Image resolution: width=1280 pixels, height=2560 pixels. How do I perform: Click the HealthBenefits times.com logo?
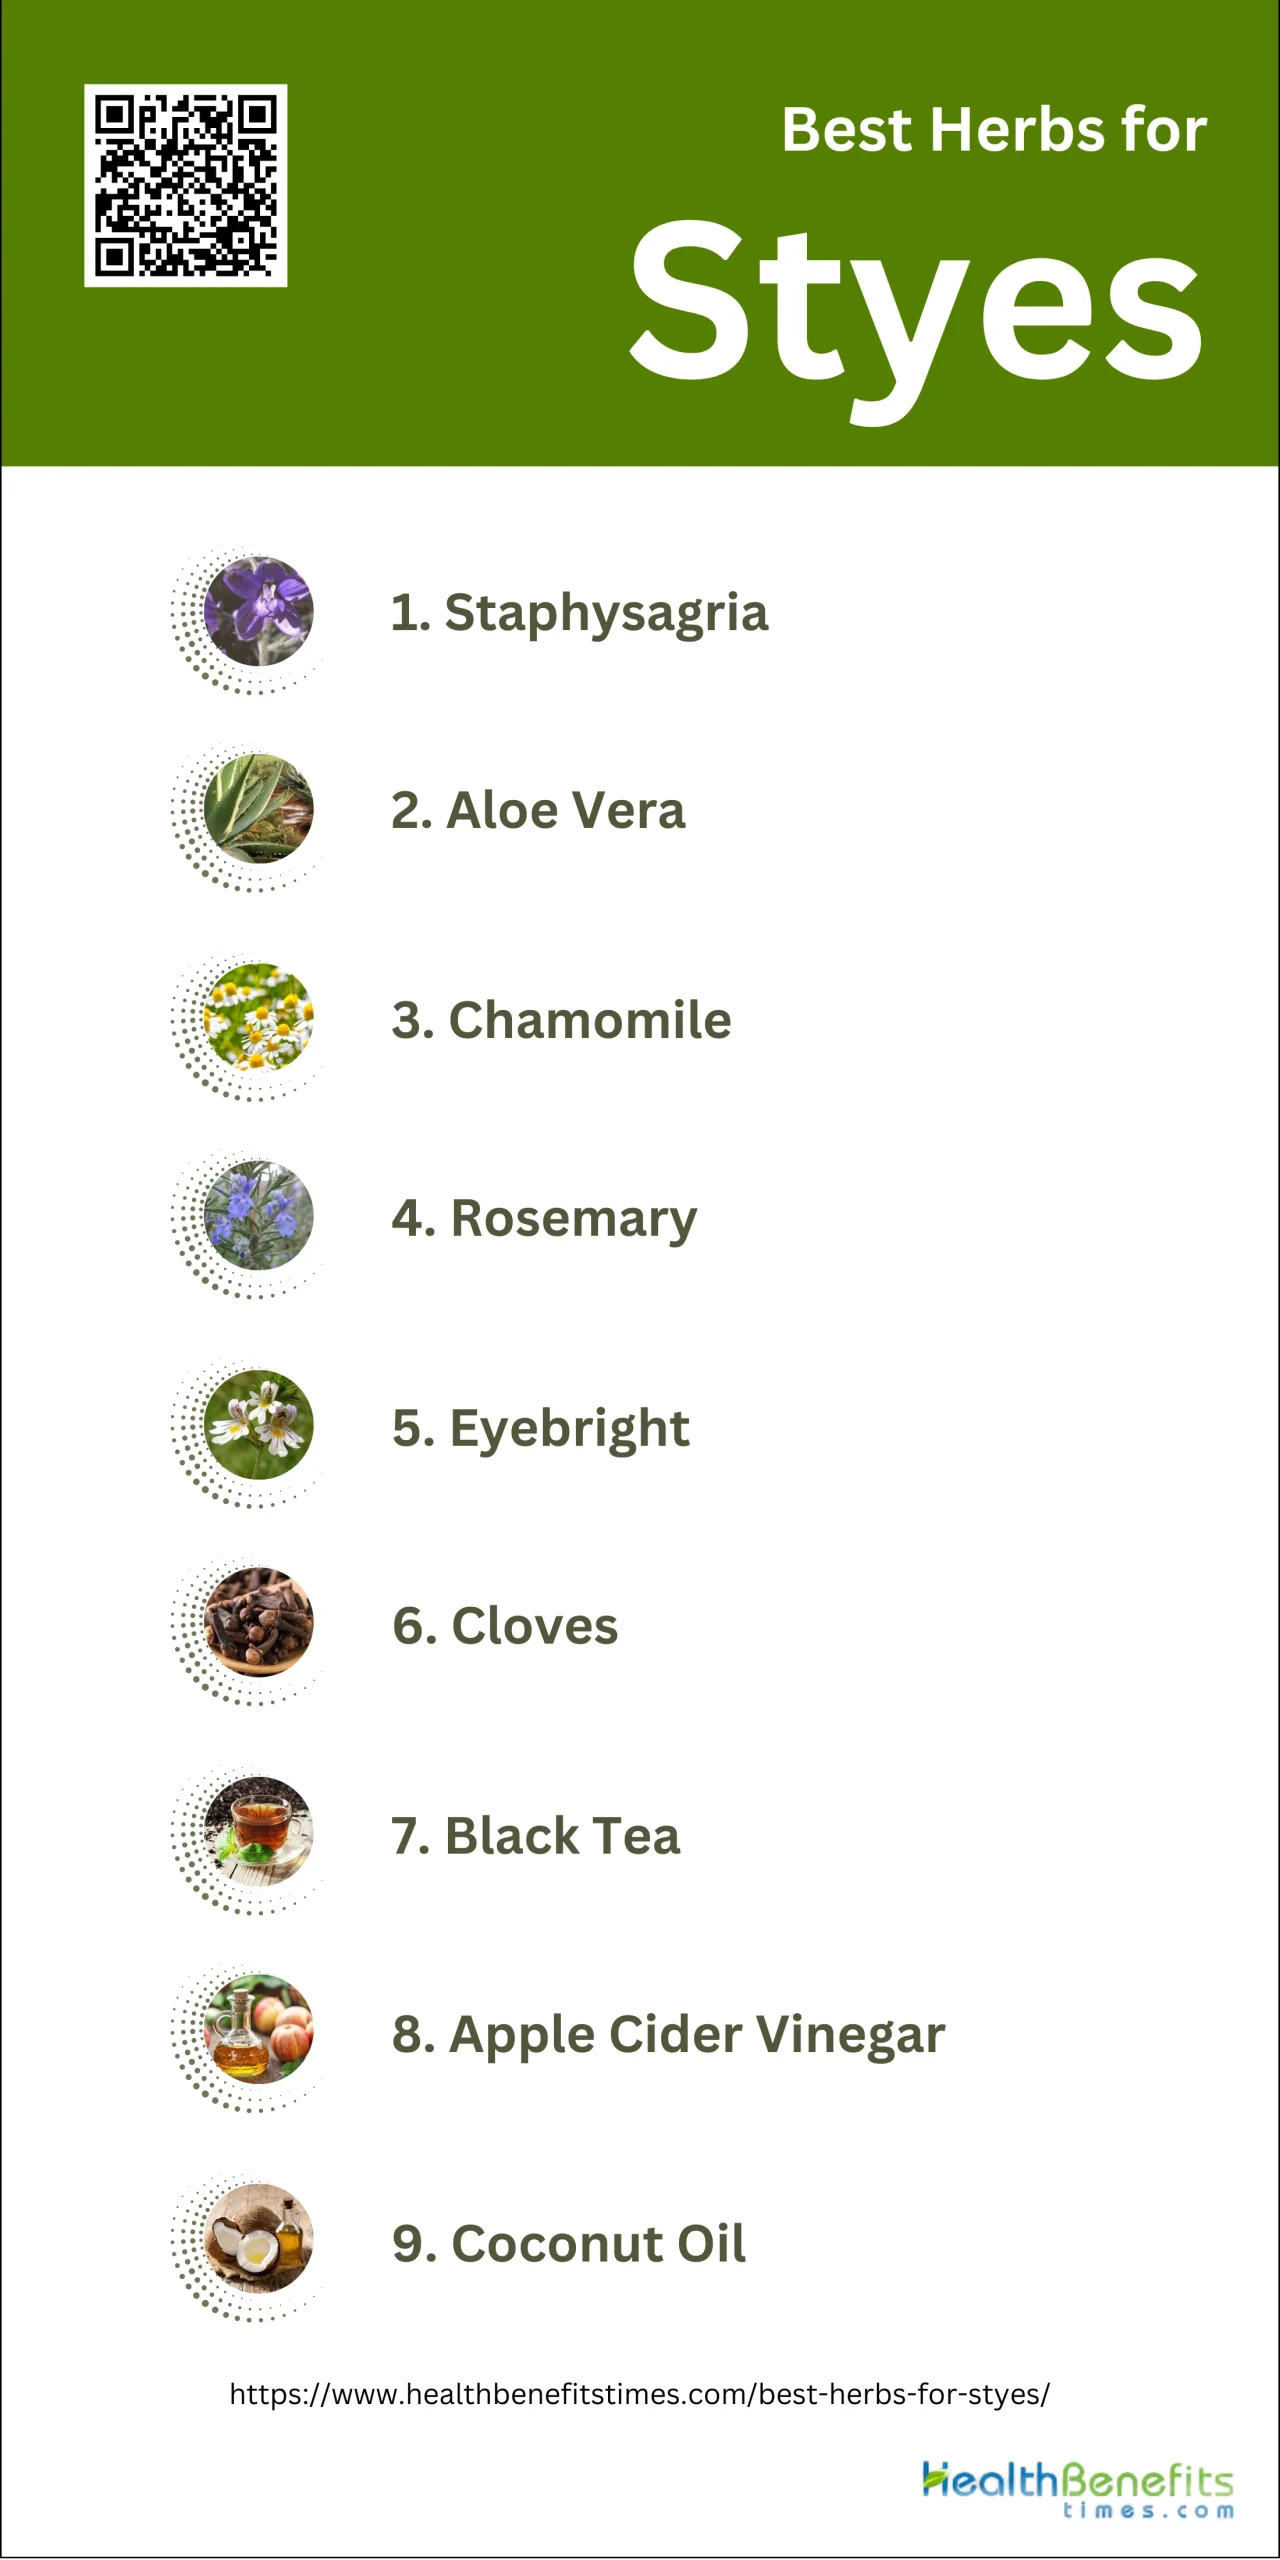tap(1077, 2489)
